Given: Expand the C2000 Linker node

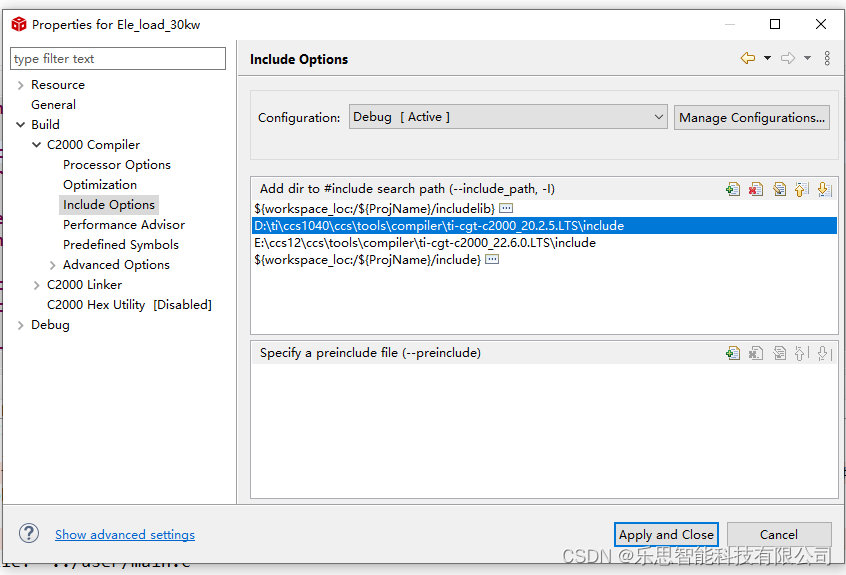Looking at the screenshot, I should (36, 285).
